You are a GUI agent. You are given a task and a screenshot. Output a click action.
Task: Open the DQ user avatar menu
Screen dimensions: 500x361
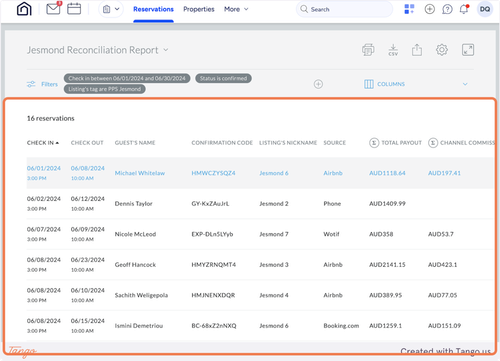[485, 9]
